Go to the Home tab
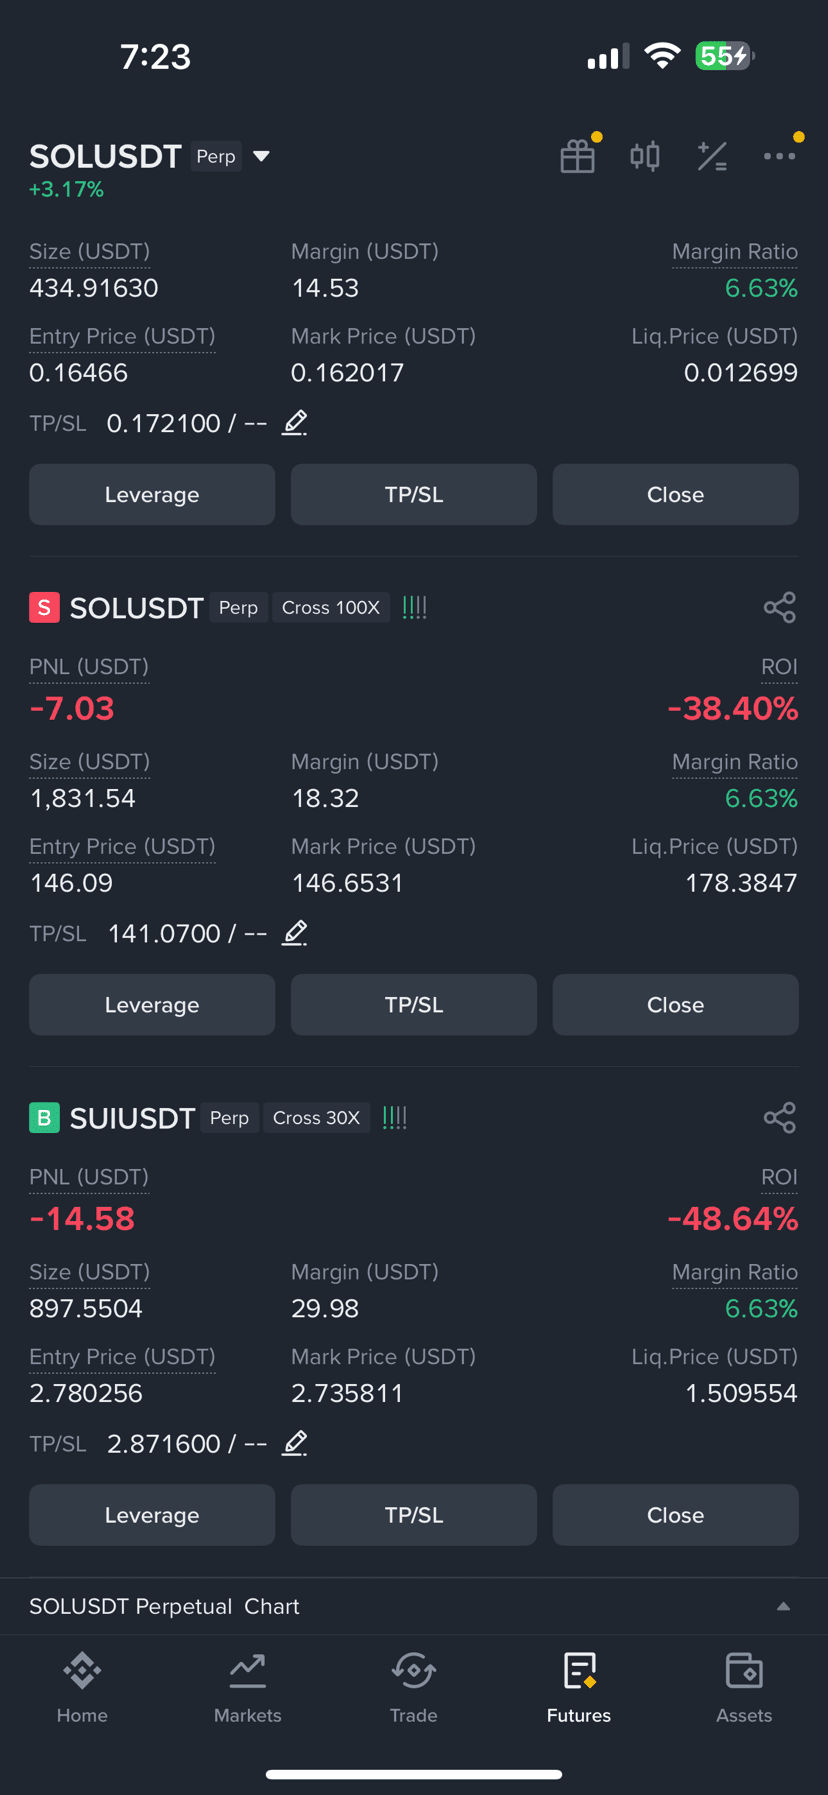The height and width of the screenshot is (1795, 828). tap(82, 1688)
